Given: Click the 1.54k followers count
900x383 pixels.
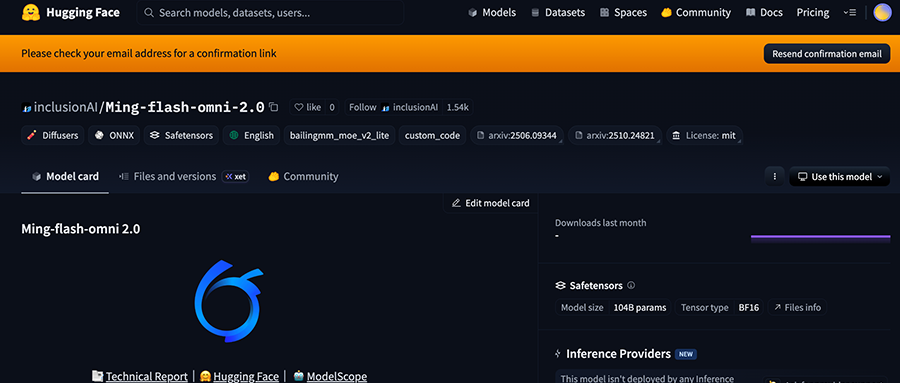Looking at the screenshot, I should pyautogui.click(x=457, y=107).
